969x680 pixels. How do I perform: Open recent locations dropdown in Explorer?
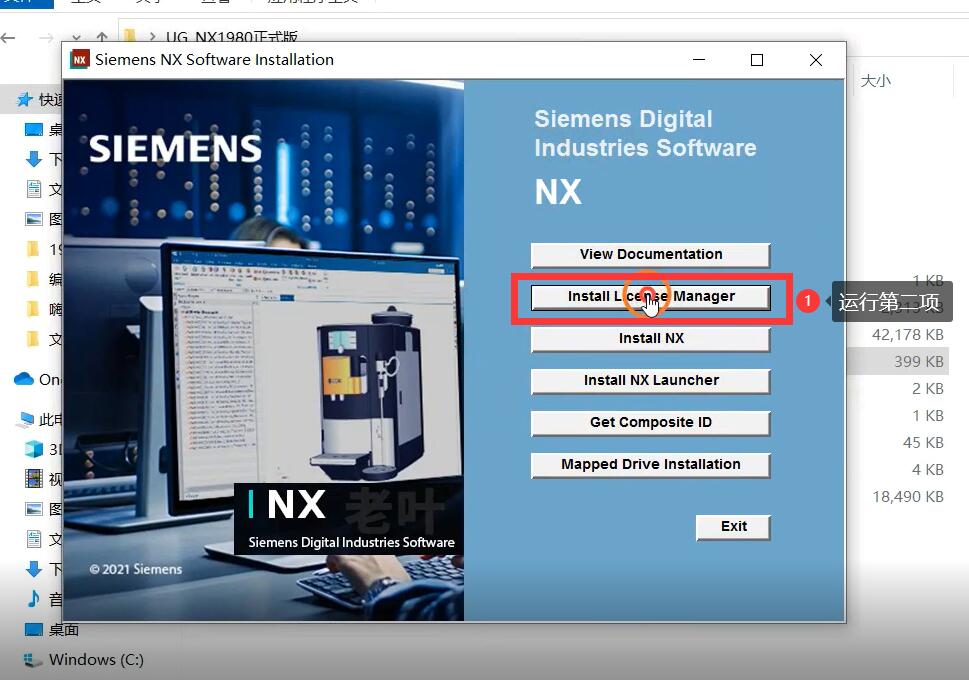click(x=76, y=38)
